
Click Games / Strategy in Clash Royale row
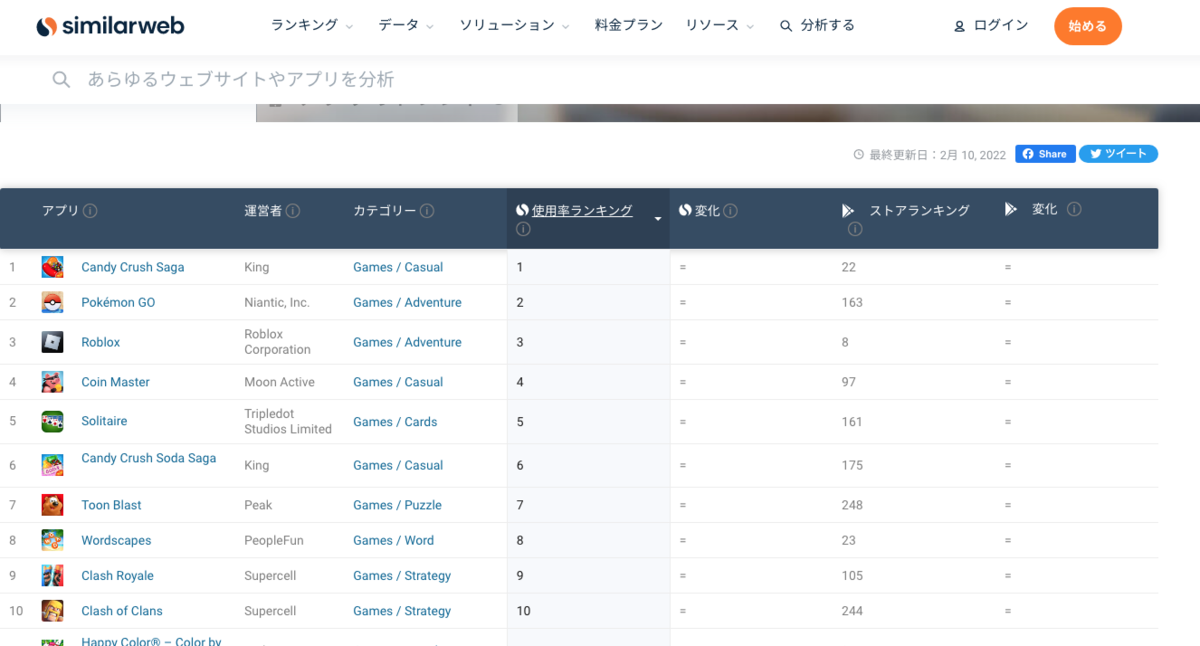(402, 575)
